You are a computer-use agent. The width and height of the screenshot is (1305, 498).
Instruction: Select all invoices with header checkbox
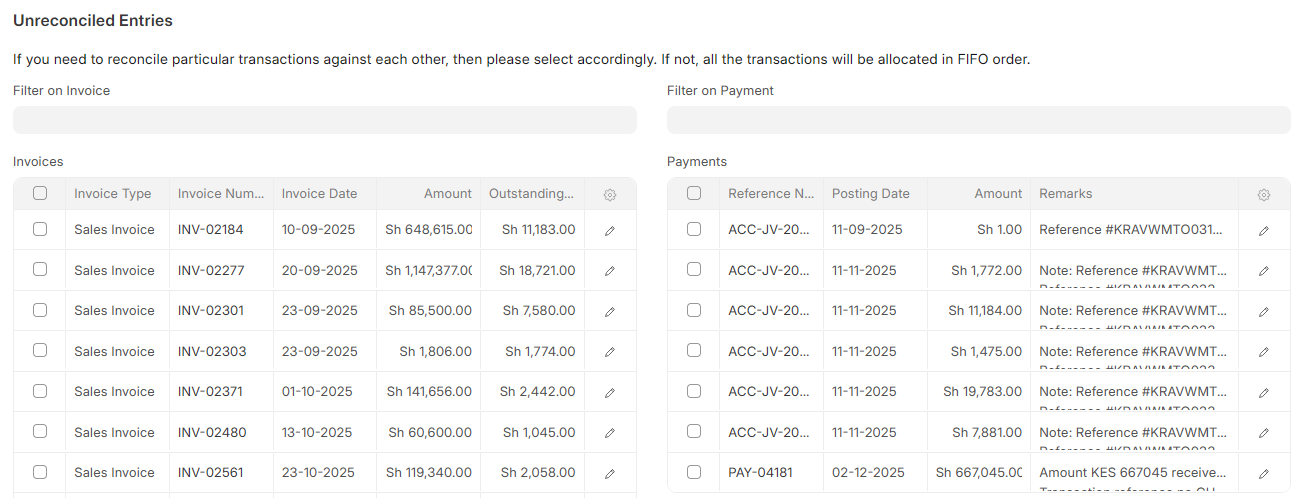(x=40, y=194)
